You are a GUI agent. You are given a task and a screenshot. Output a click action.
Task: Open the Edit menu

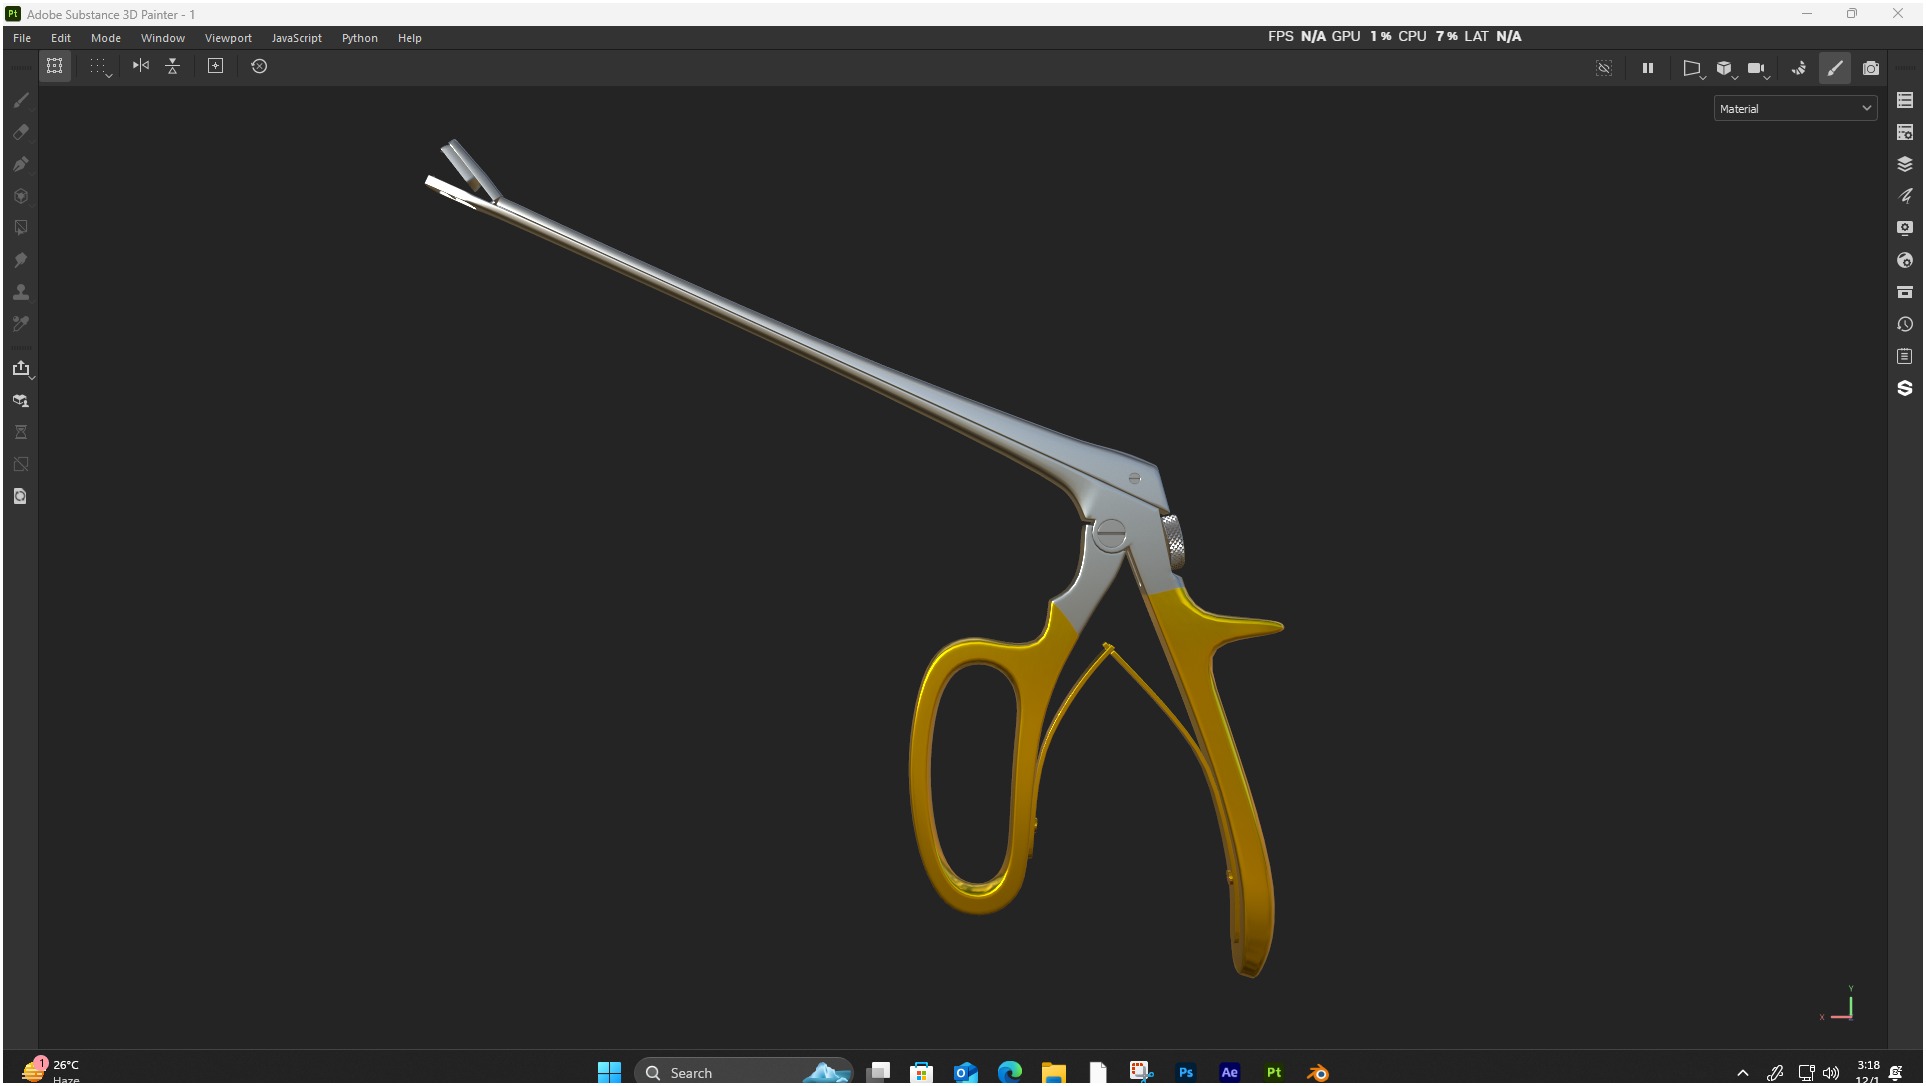coord(61,38)
